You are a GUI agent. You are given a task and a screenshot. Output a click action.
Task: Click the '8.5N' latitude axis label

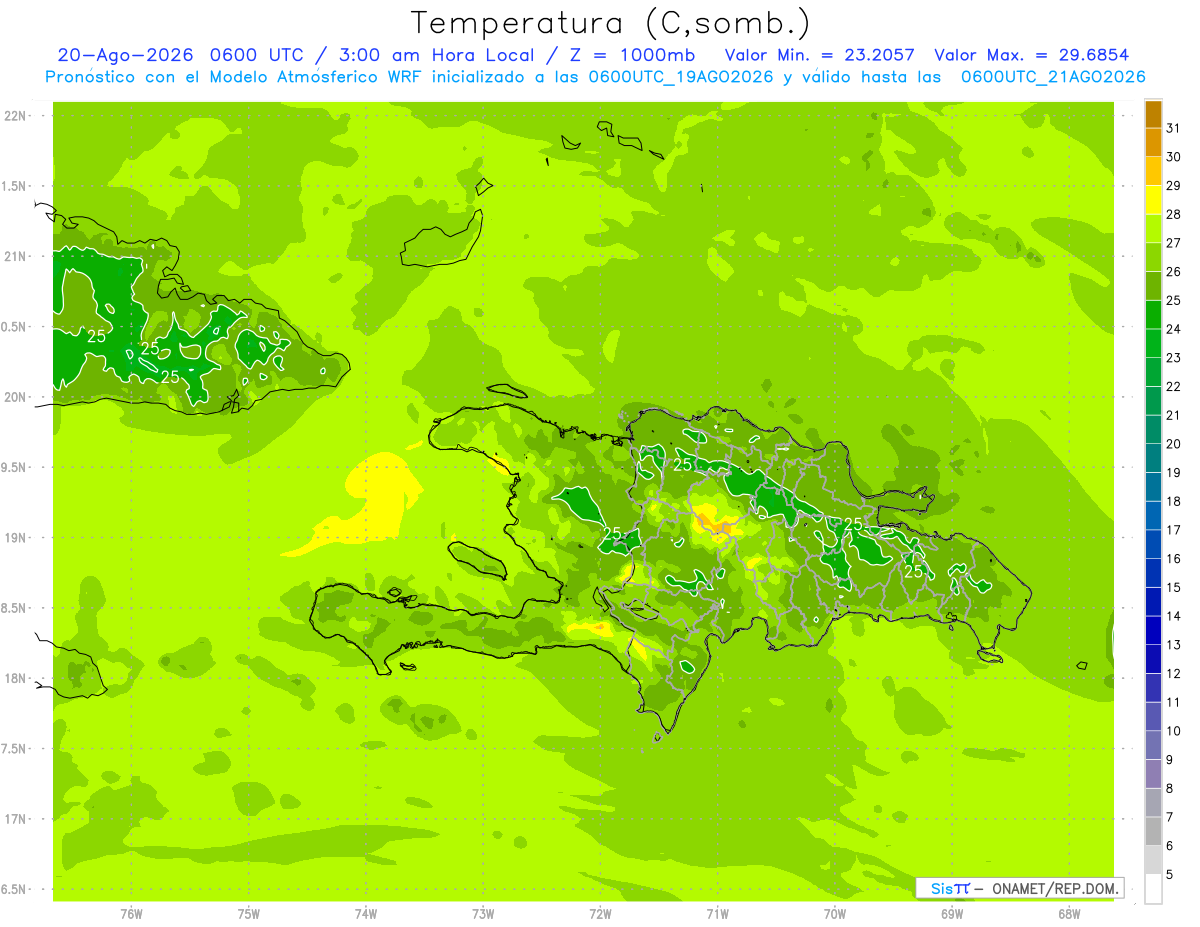tap(15, 608)
